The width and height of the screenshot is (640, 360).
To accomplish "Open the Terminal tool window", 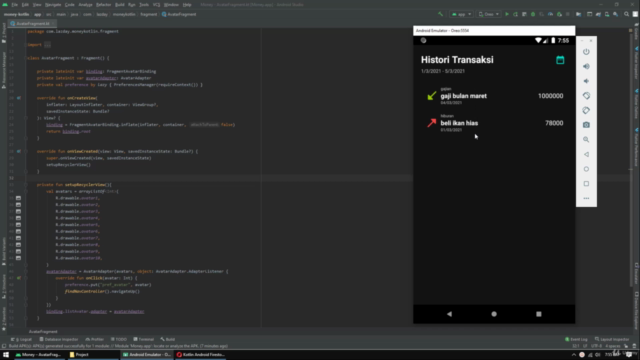I will click(144, 339).
